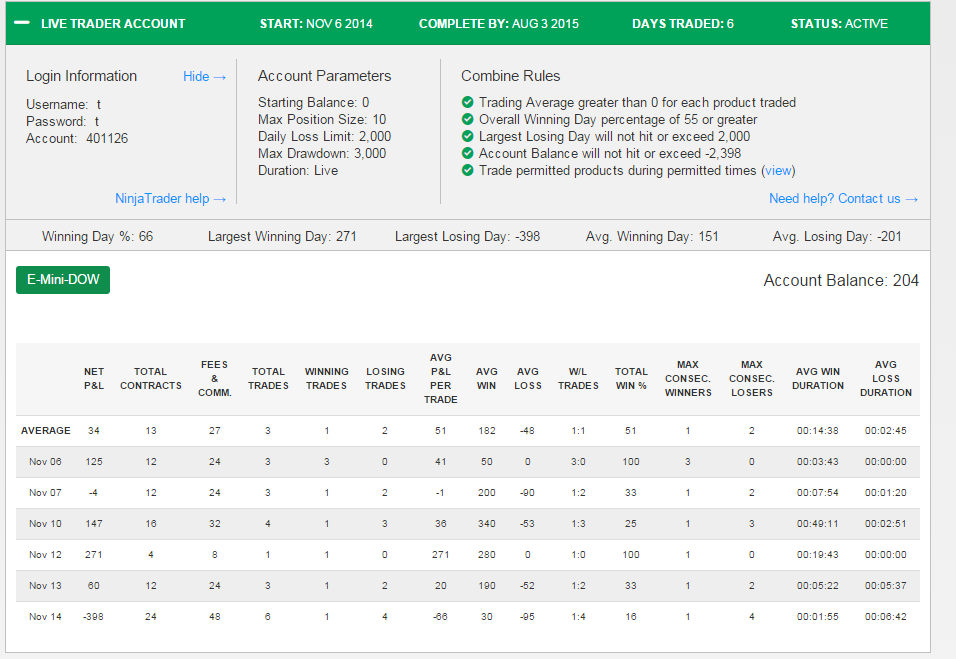Select the Nov 12 row date
The width and height of the screenshot is (956, 659).
pyautogui.click(x=45, y=555)
